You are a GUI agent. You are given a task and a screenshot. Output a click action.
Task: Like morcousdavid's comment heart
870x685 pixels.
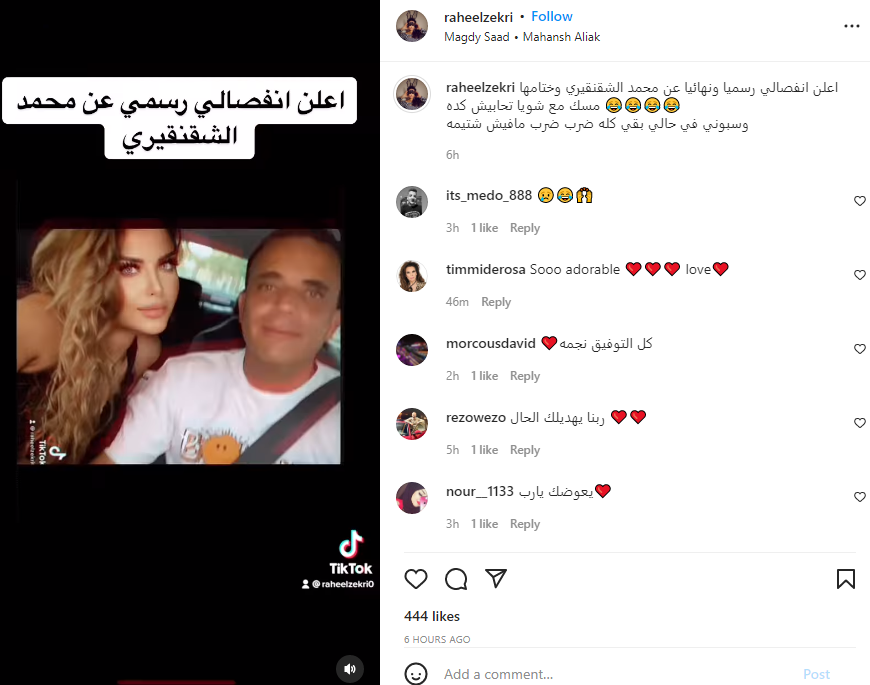tap(859, 349)
